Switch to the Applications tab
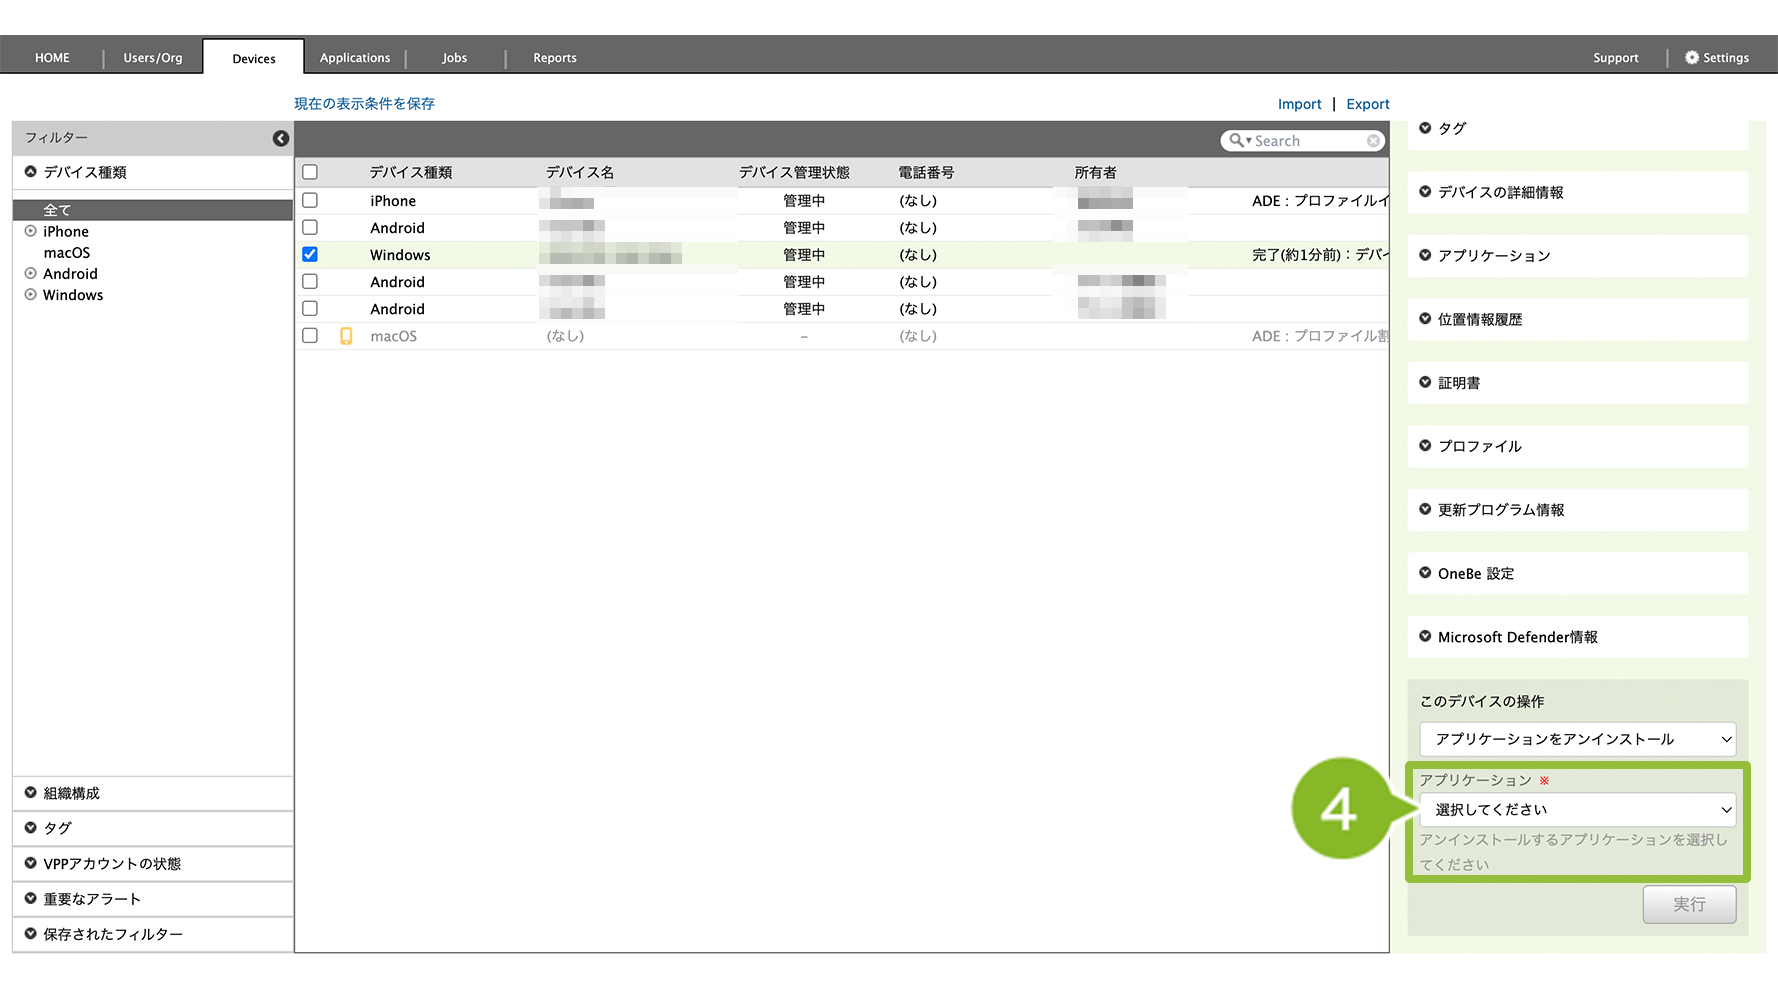 (355, 58)
